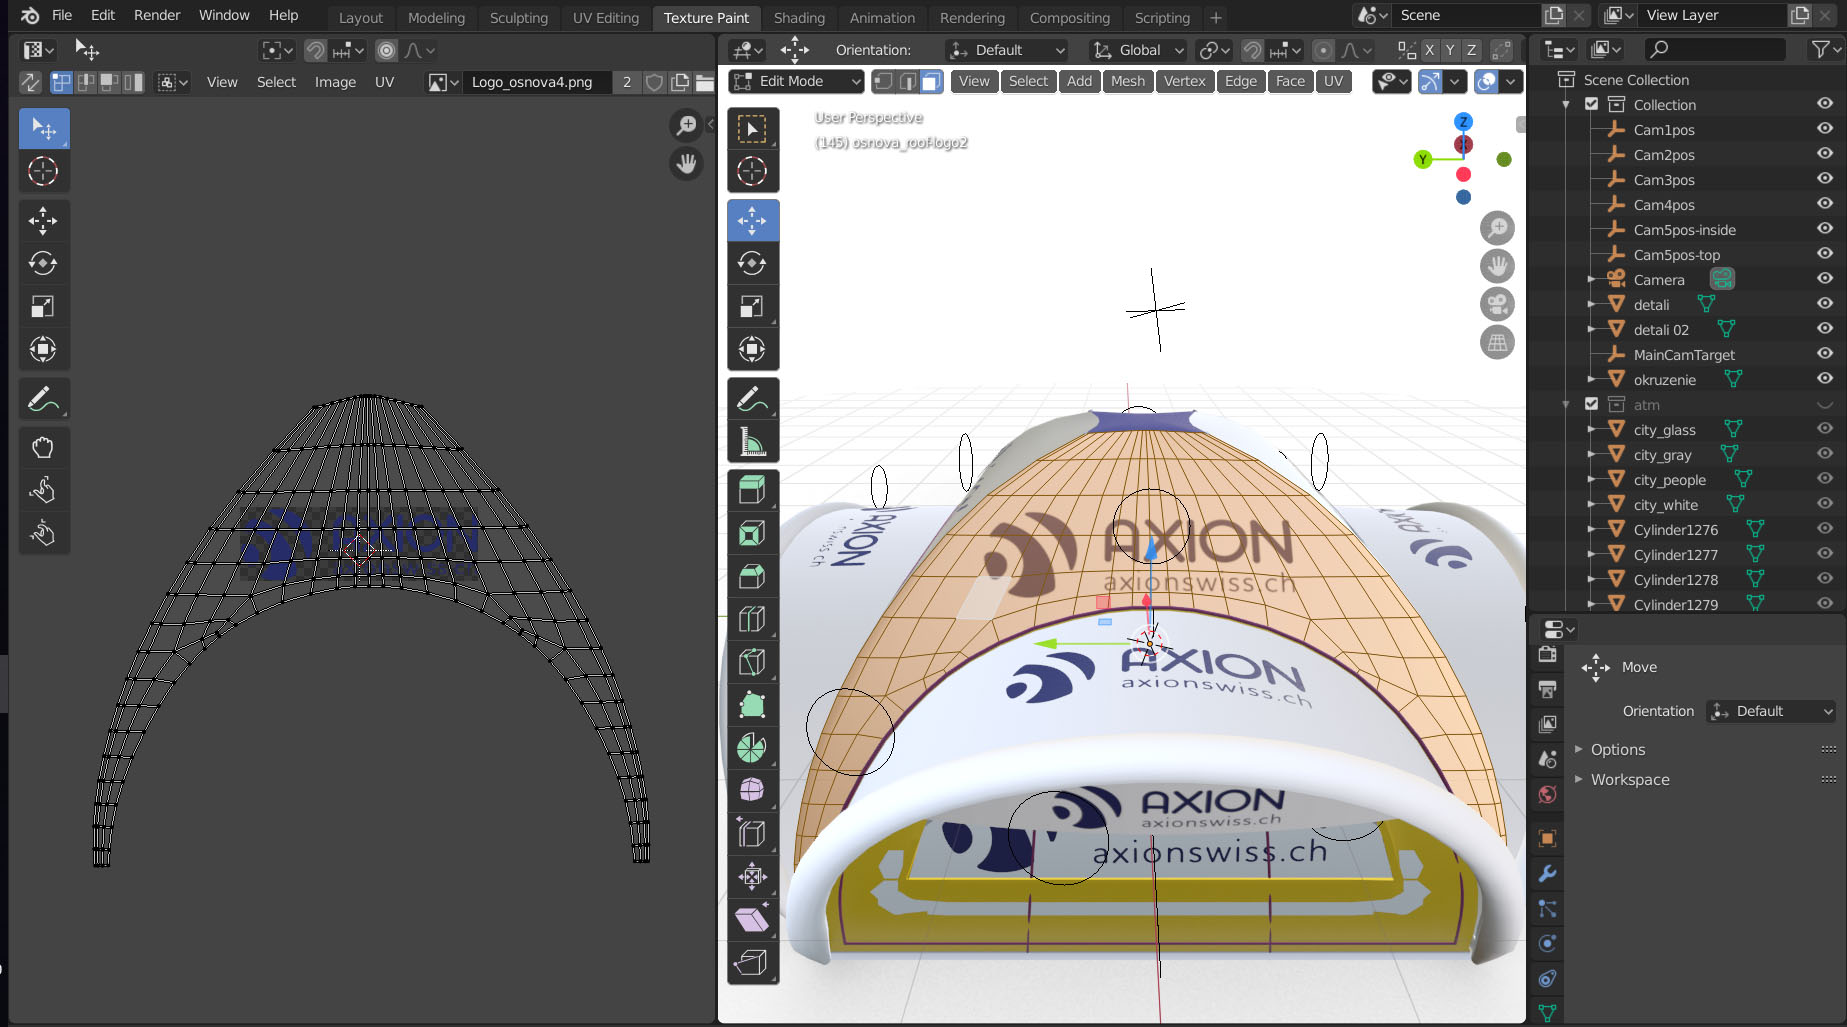Image resolution: width=1847 pixels, height=1027 pixels.
Task: Select the Annotate tool in UV editor
Action: click(43, 399)
